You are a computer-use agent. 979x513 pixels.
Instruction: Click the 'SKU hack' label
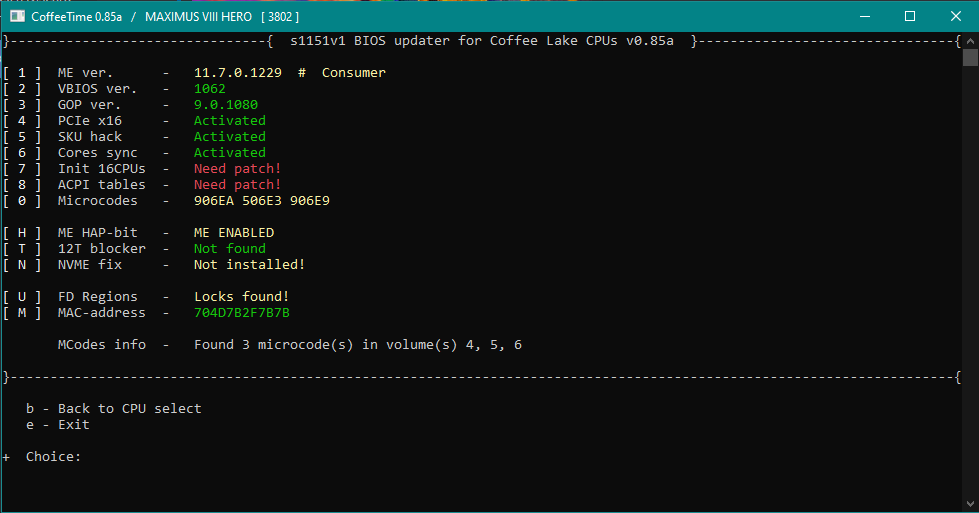click(x=90, y=137)
